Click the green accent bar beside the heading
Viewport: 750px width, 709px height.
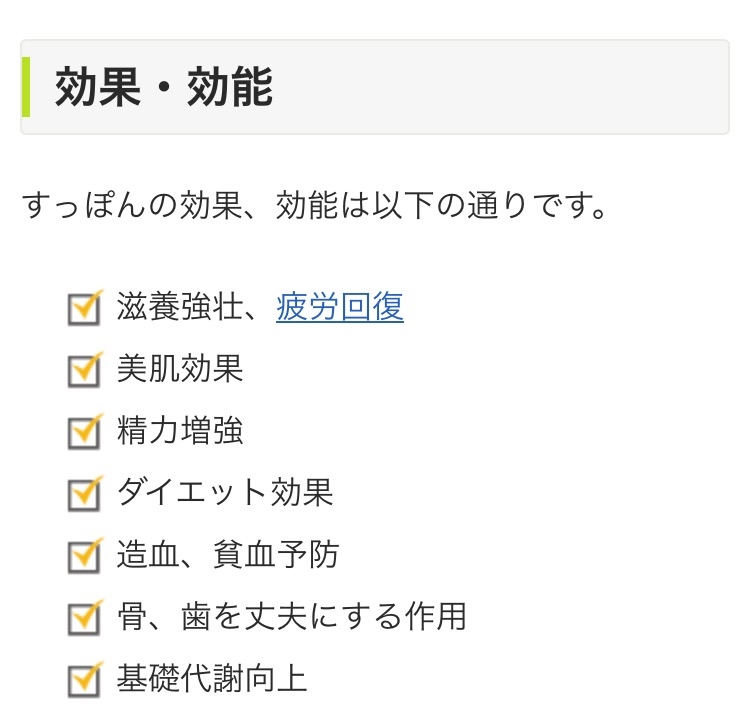26,87
